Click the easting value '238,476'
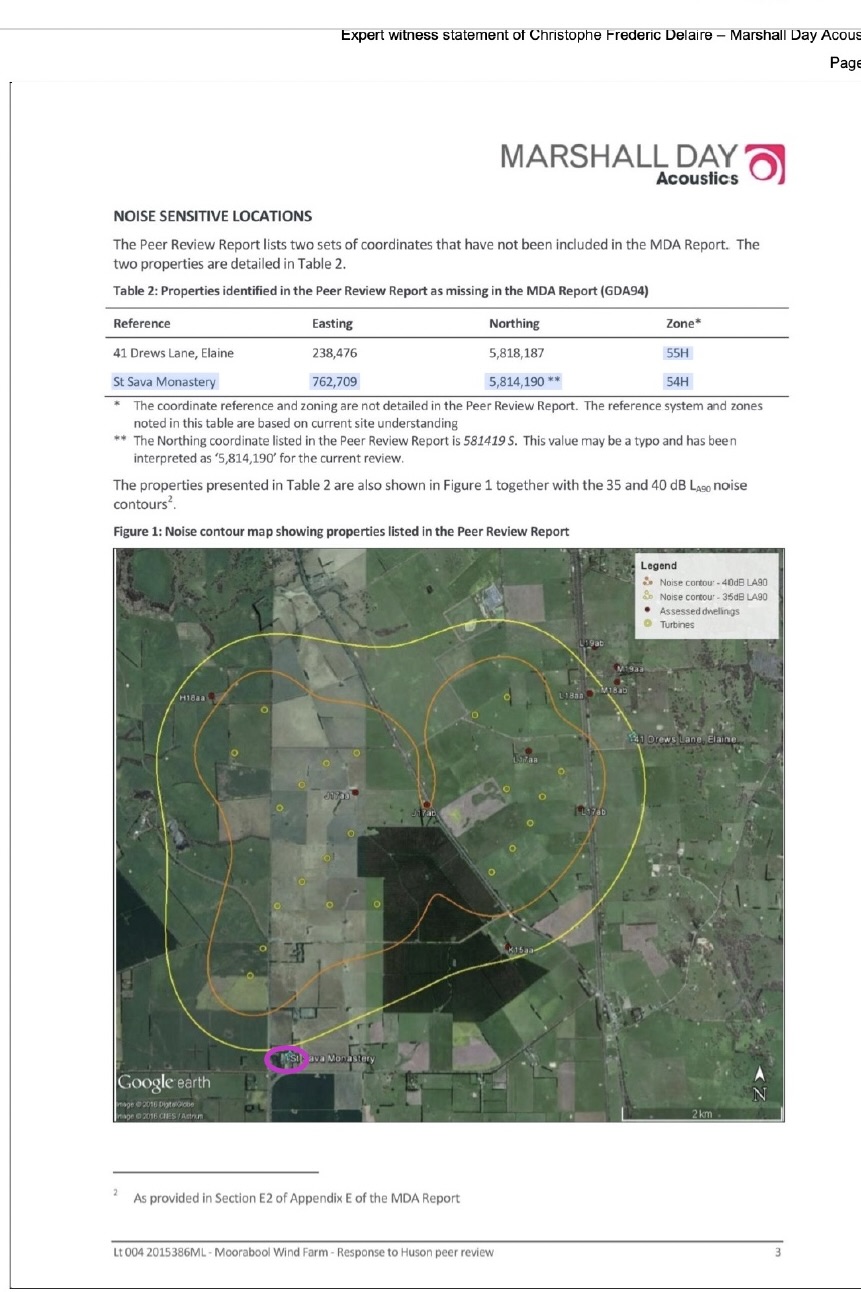This screenshot has height=1292, width=861. tap(335, 353)
